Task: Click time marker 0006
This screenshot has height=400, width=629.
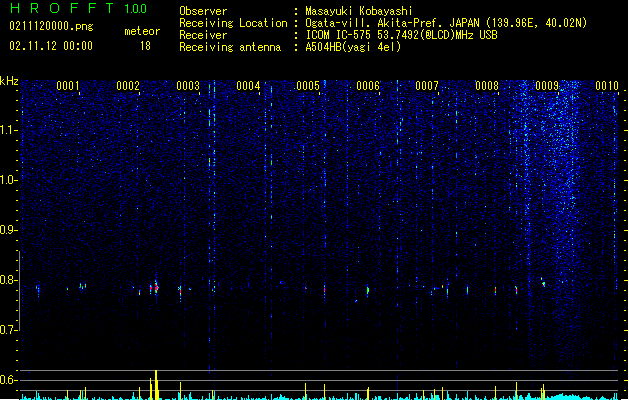Action: tap(368, 85)
